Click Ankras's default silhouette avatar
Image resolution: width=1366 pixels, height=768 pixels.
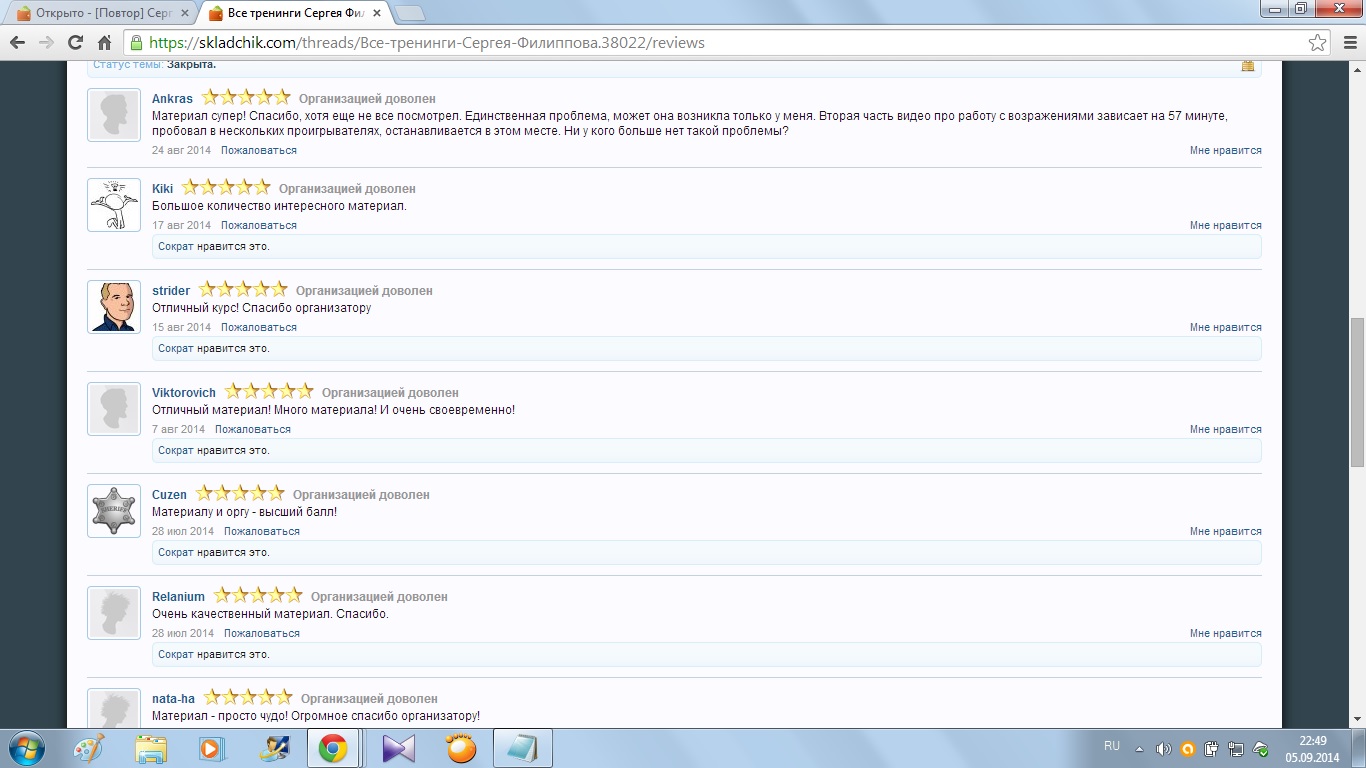114,115
